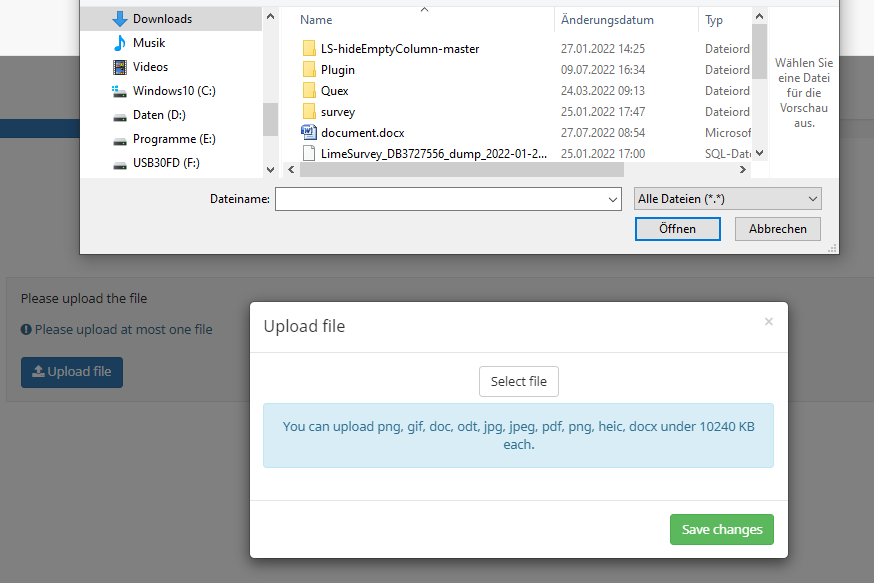Click the Öffnen button

677,229
